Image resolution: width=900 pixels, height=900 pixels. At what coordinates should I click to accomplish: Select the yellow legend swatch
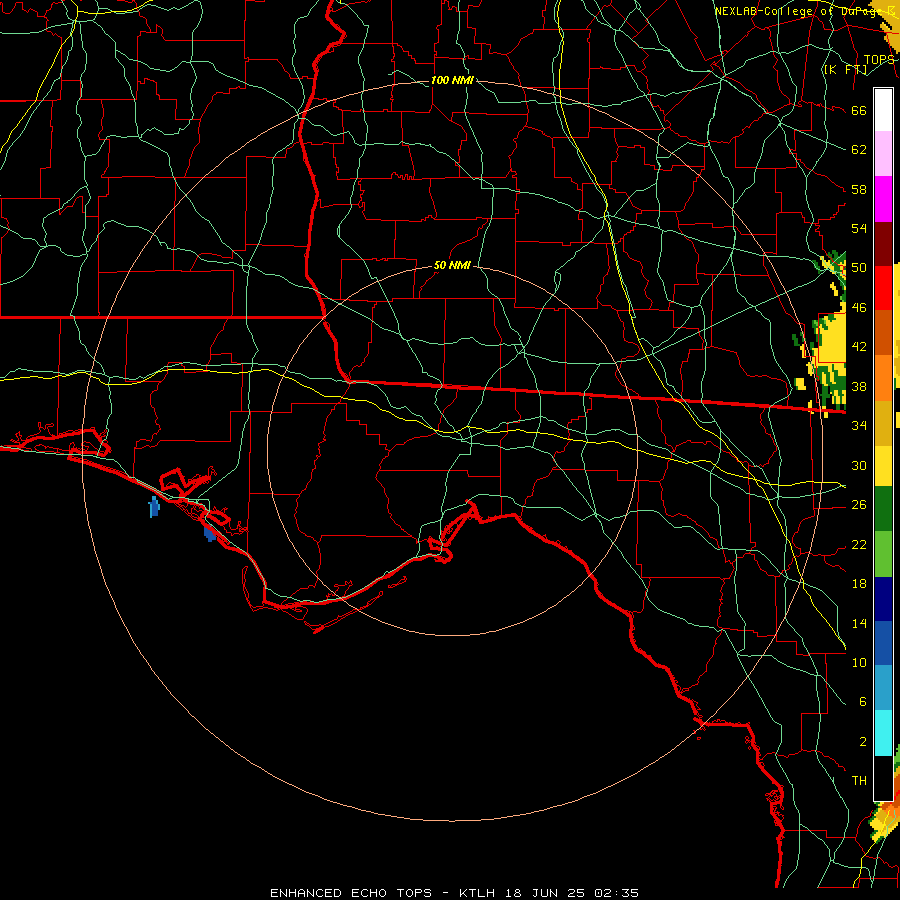point(883,466)
